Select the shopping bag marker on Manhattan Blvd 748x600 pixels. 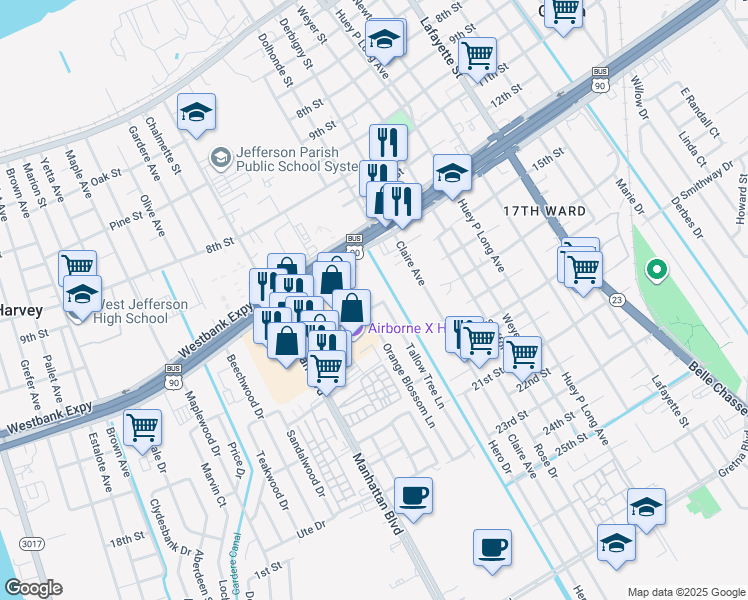pos(287,341)
